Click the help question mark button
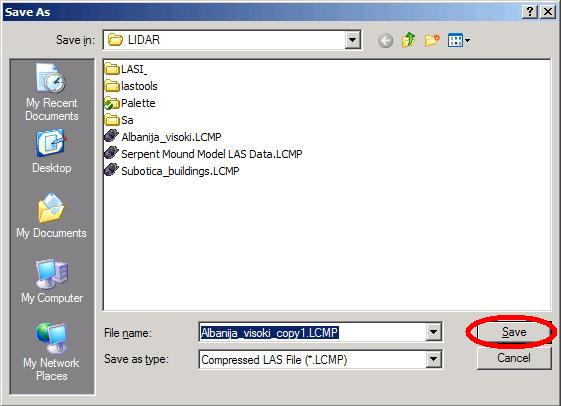 tap(530, 12)
